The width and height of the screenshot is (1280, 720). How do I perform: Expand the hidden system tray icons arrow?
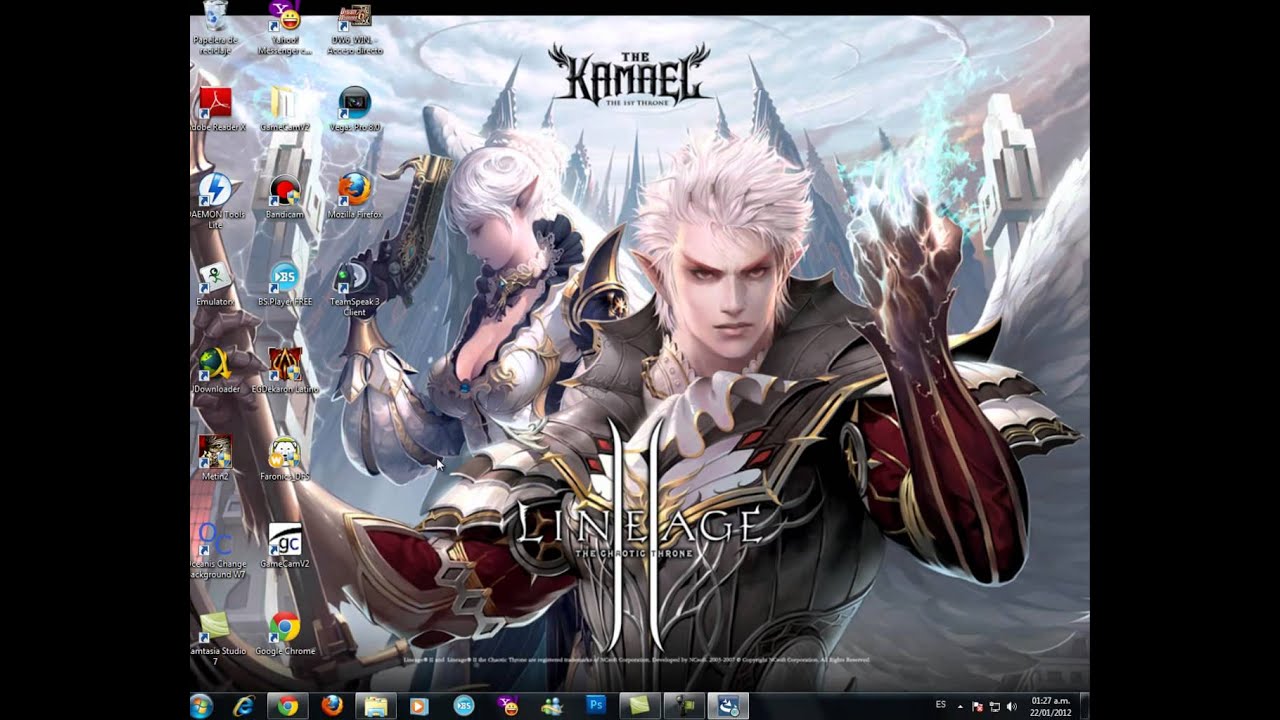[x=960, y=706]
